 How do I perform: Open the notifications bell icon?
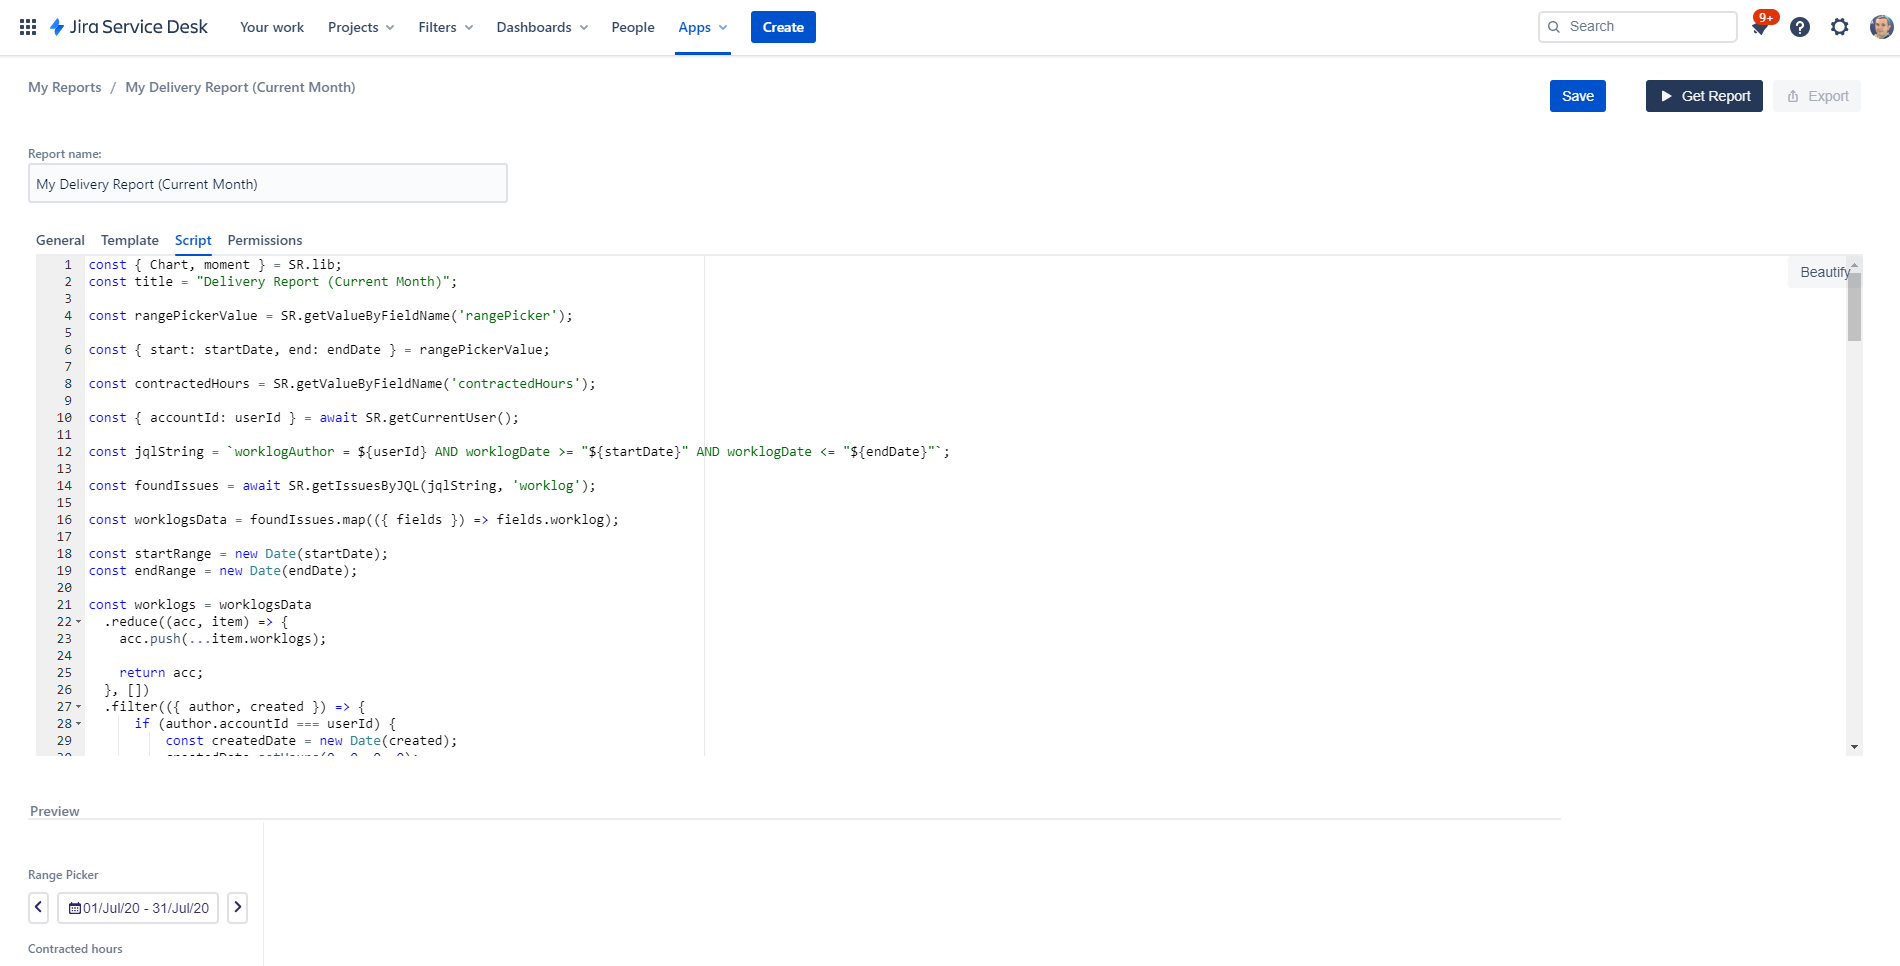(x=1760, y=27)
